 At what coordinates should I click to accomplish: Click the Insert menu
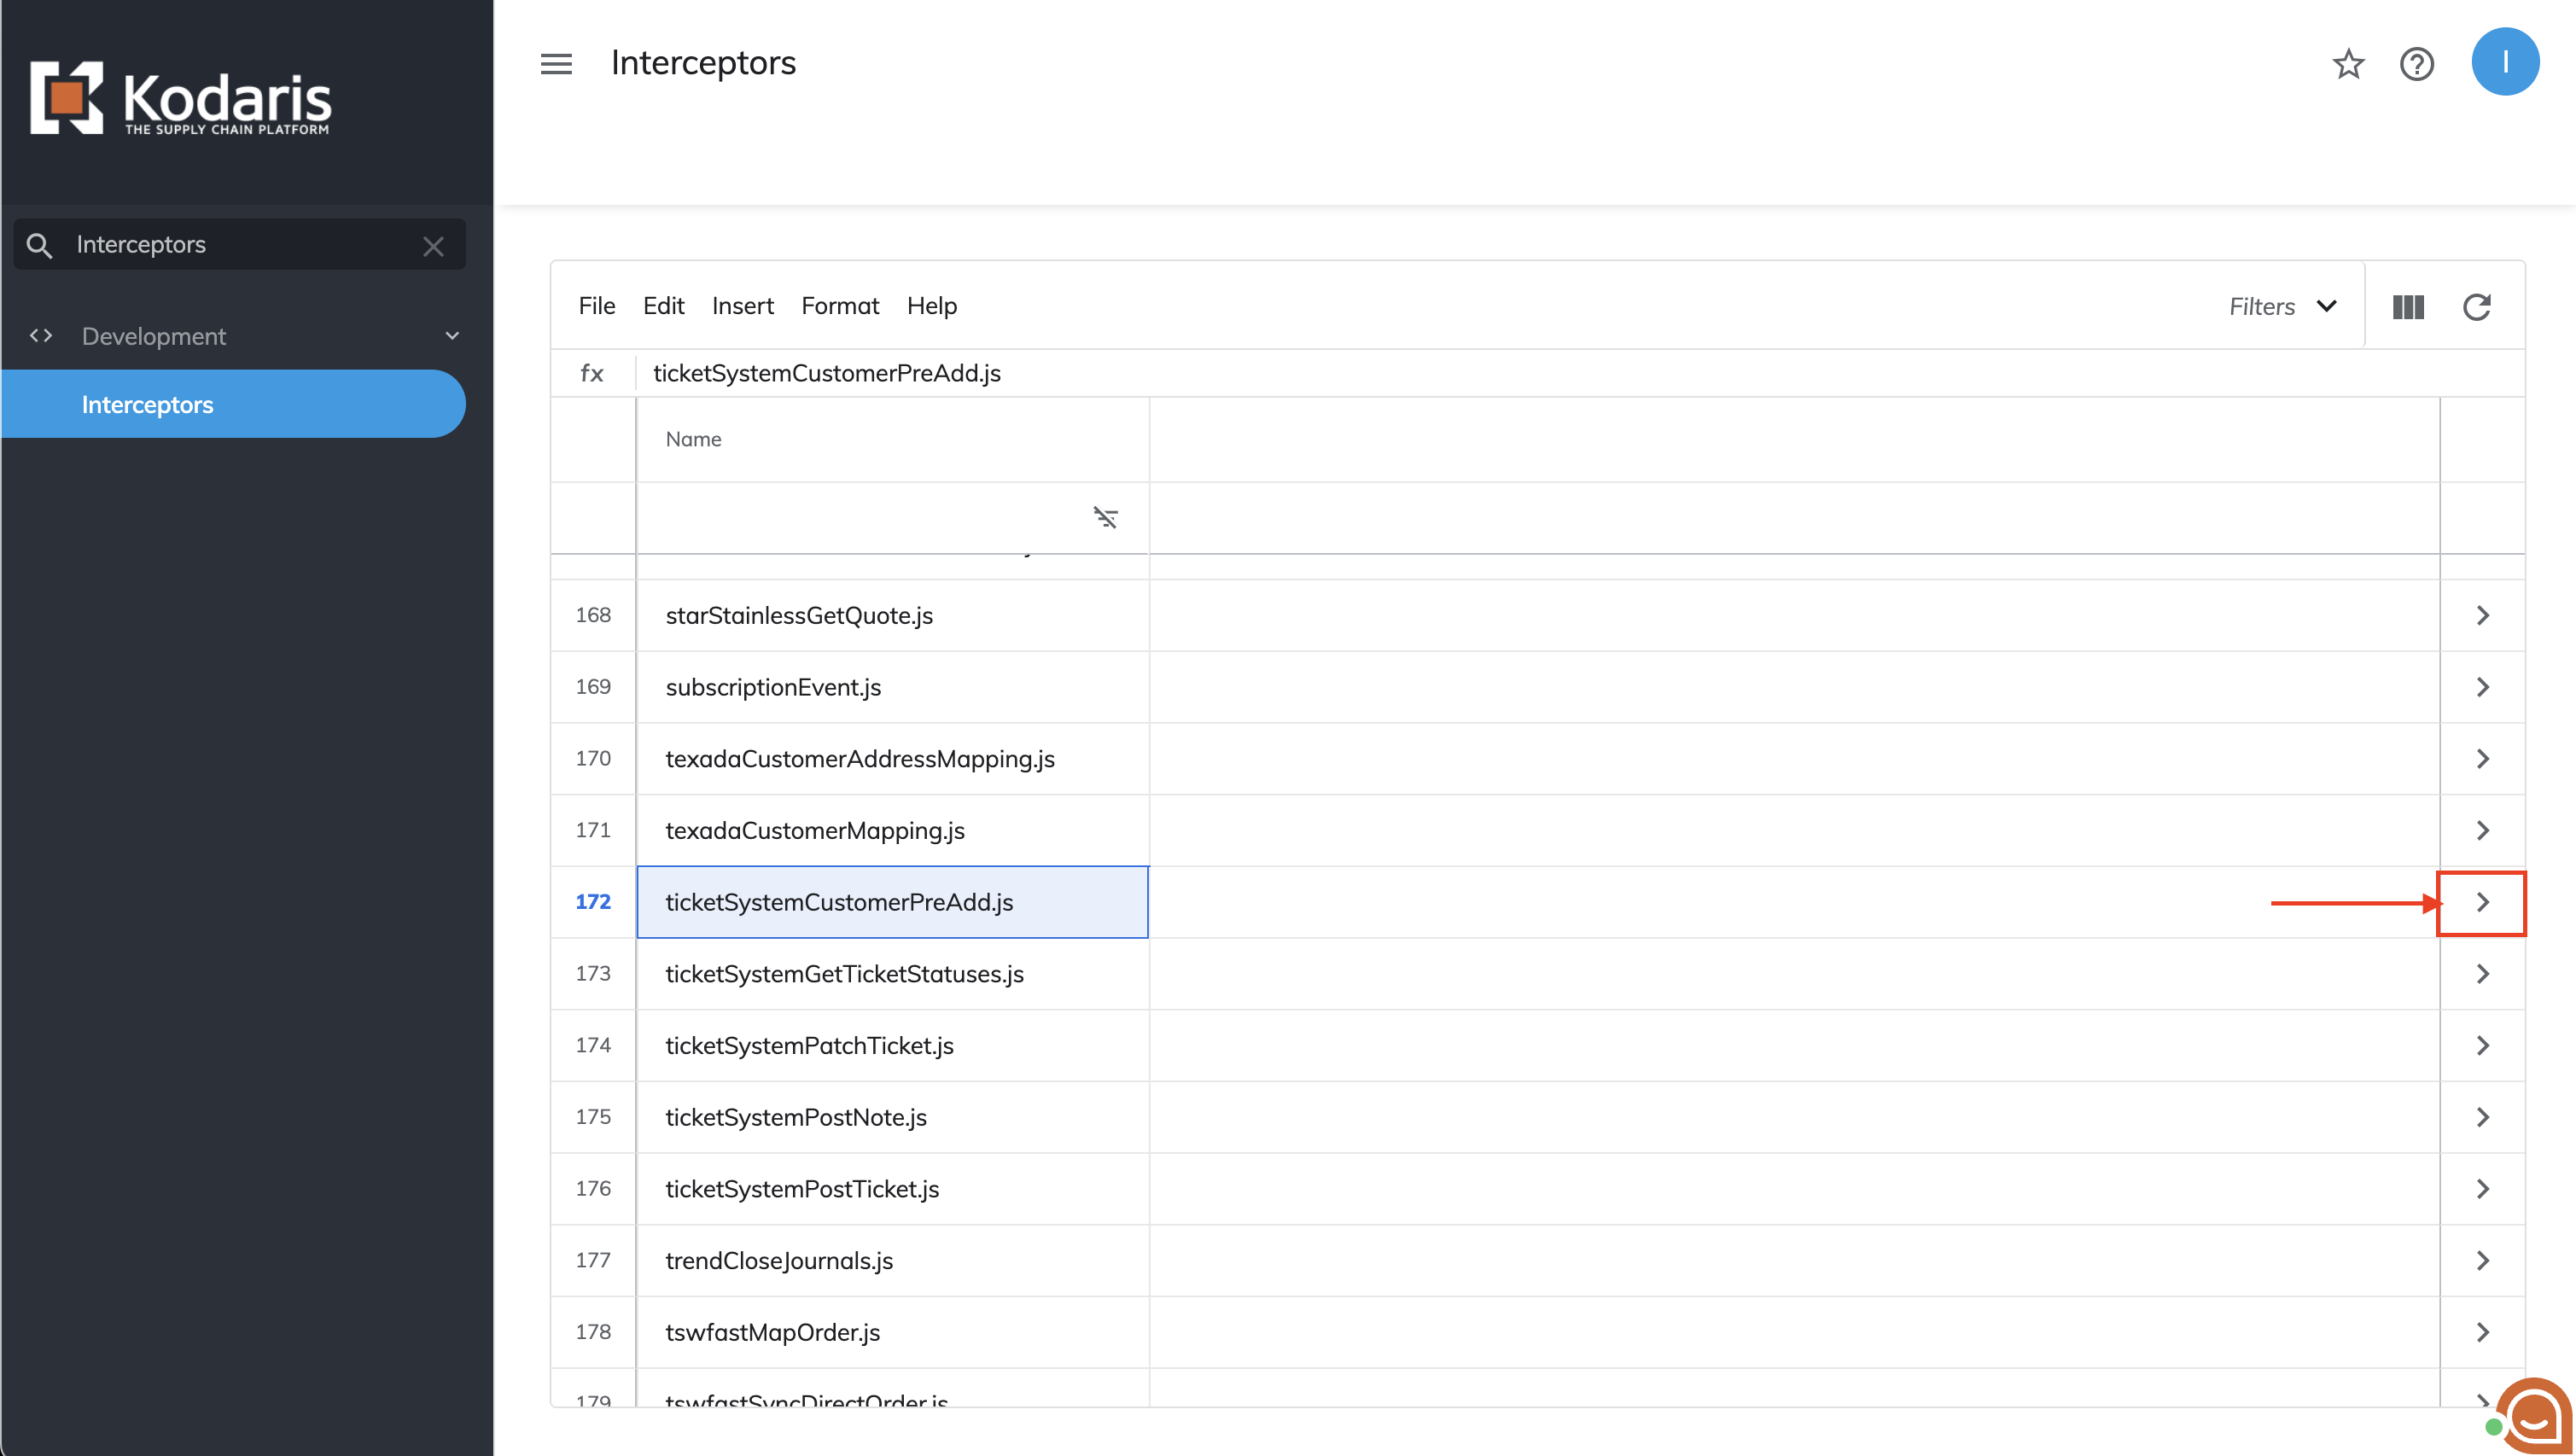point(742,306)
